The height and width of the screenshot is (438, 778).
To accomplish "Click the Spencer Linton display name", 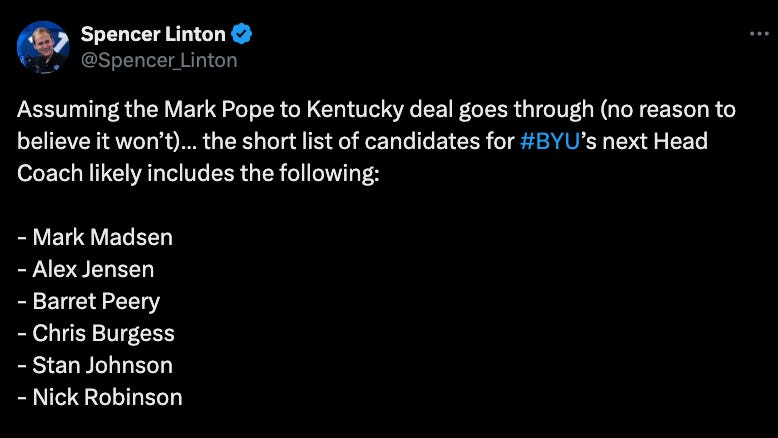I will tap(153, 34).
